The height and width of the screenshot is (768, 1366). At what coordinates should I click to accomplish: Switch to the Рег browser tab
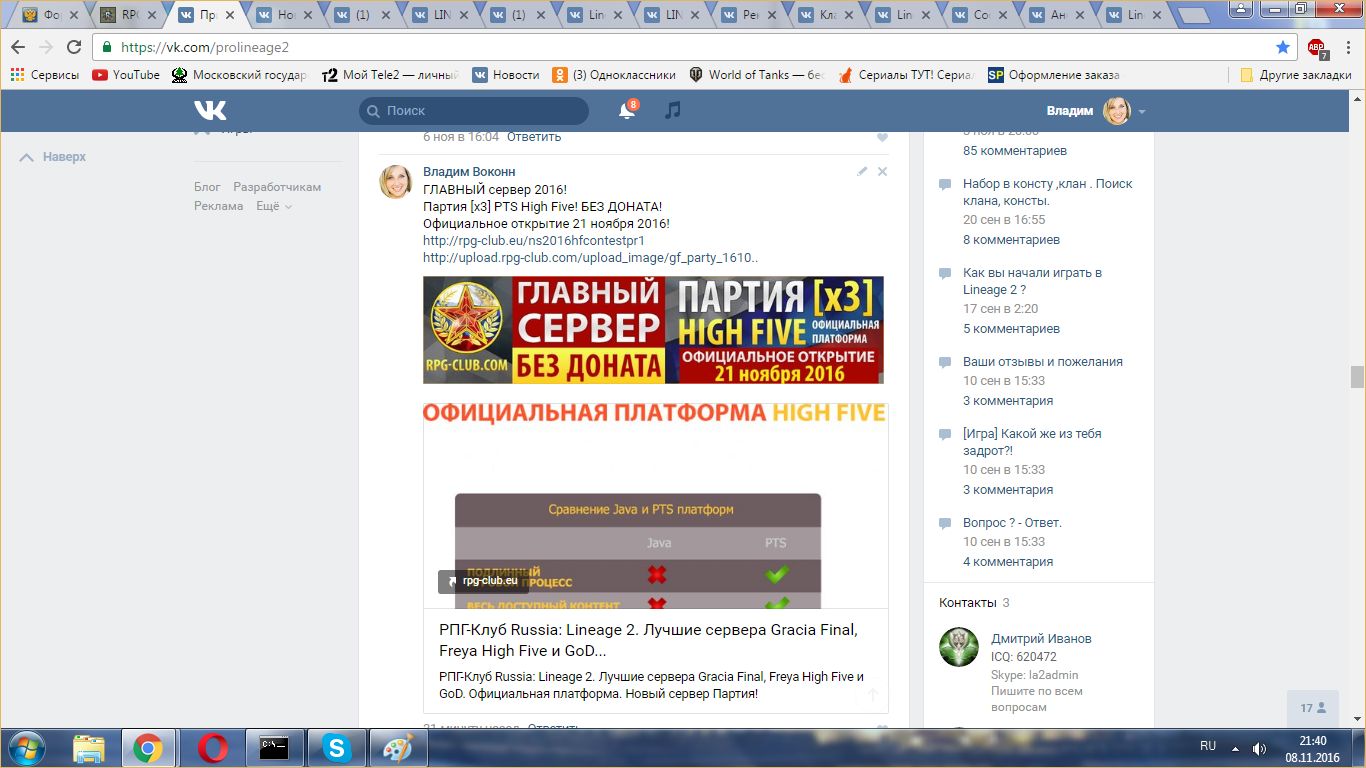pyautogui.click(x=749, y=15)
